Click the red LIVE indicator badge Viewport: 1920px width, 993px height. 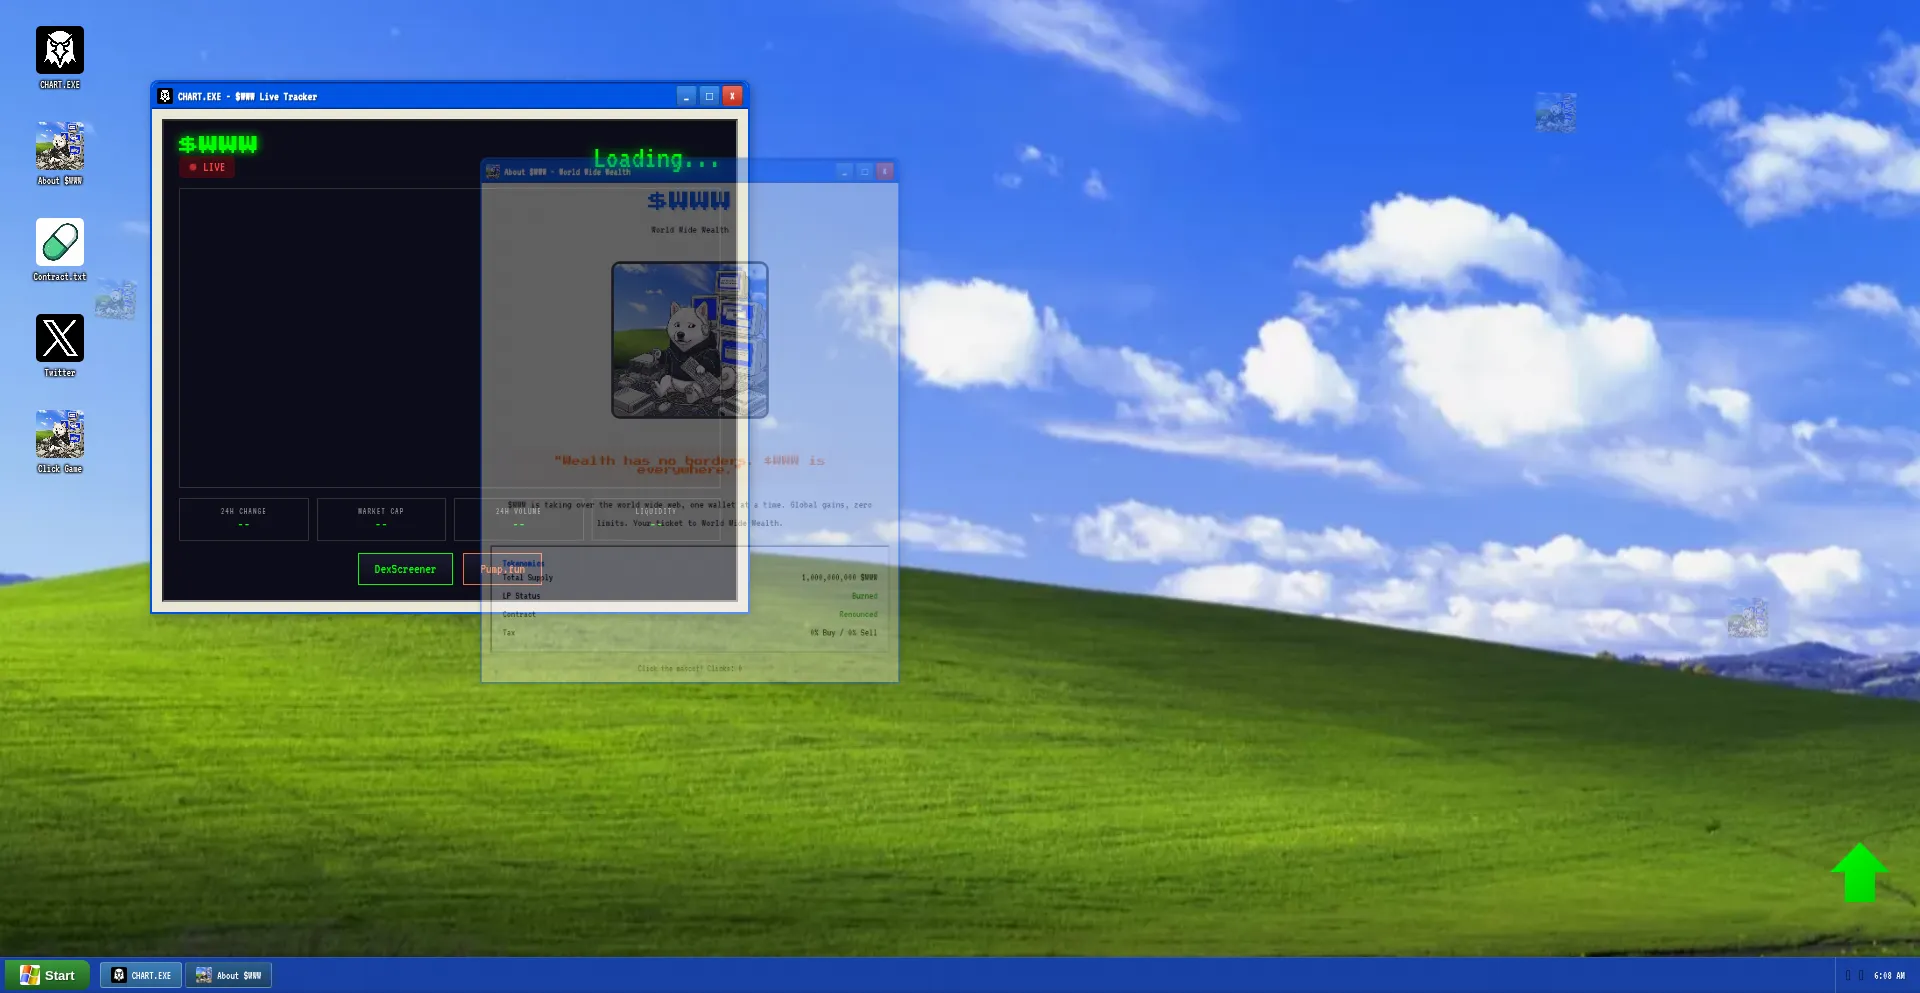207,167
